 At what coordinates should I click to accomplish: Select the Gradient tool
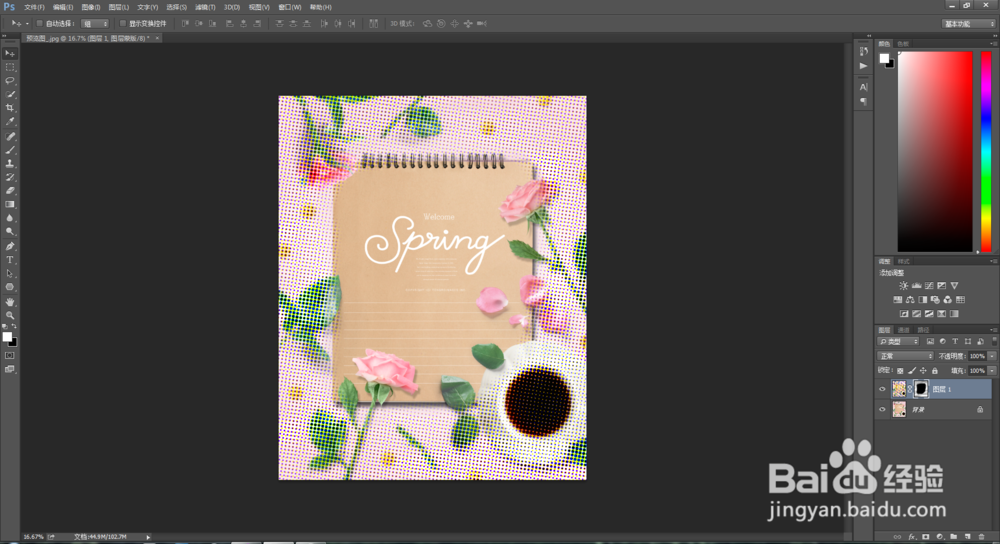click(10, 204)
